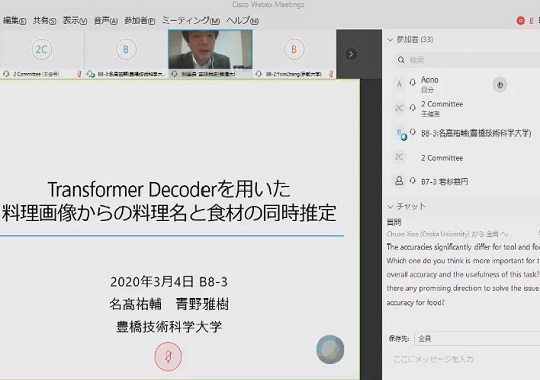This screenshot has width=540, height=380.
Task: Open the ミーティング menu
Action: [x=190, y=21]
